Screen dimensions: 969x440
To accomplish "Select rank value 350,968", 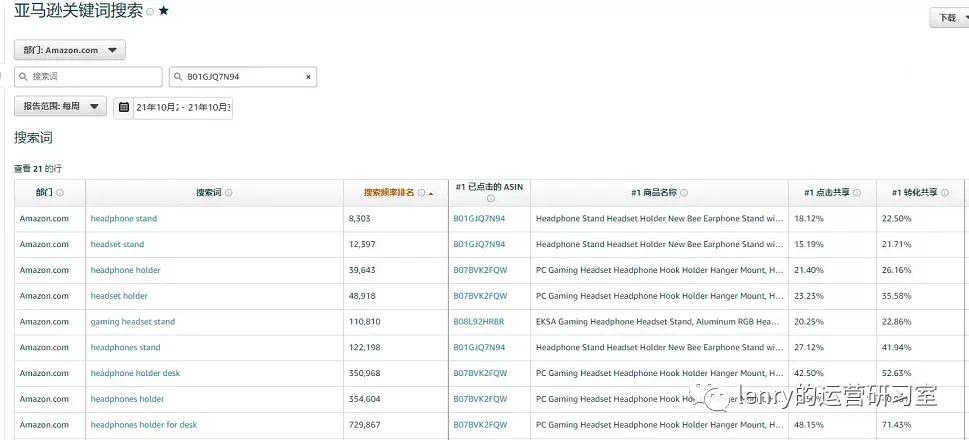I will 365,373.
